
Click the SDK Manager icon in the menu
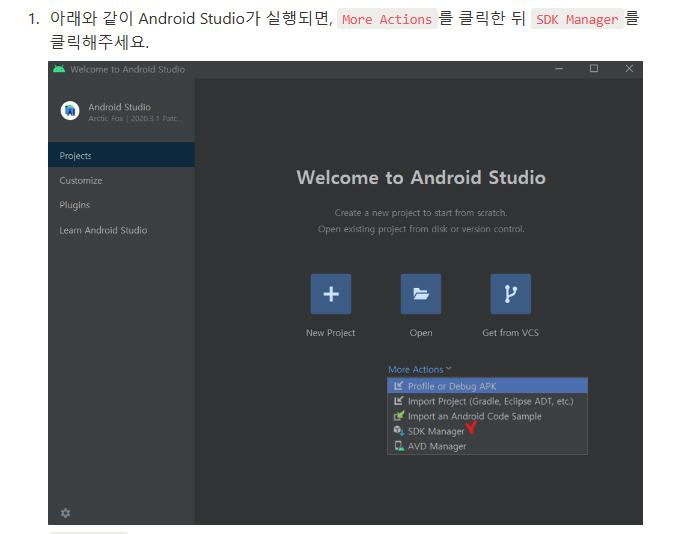click(399, 431)
